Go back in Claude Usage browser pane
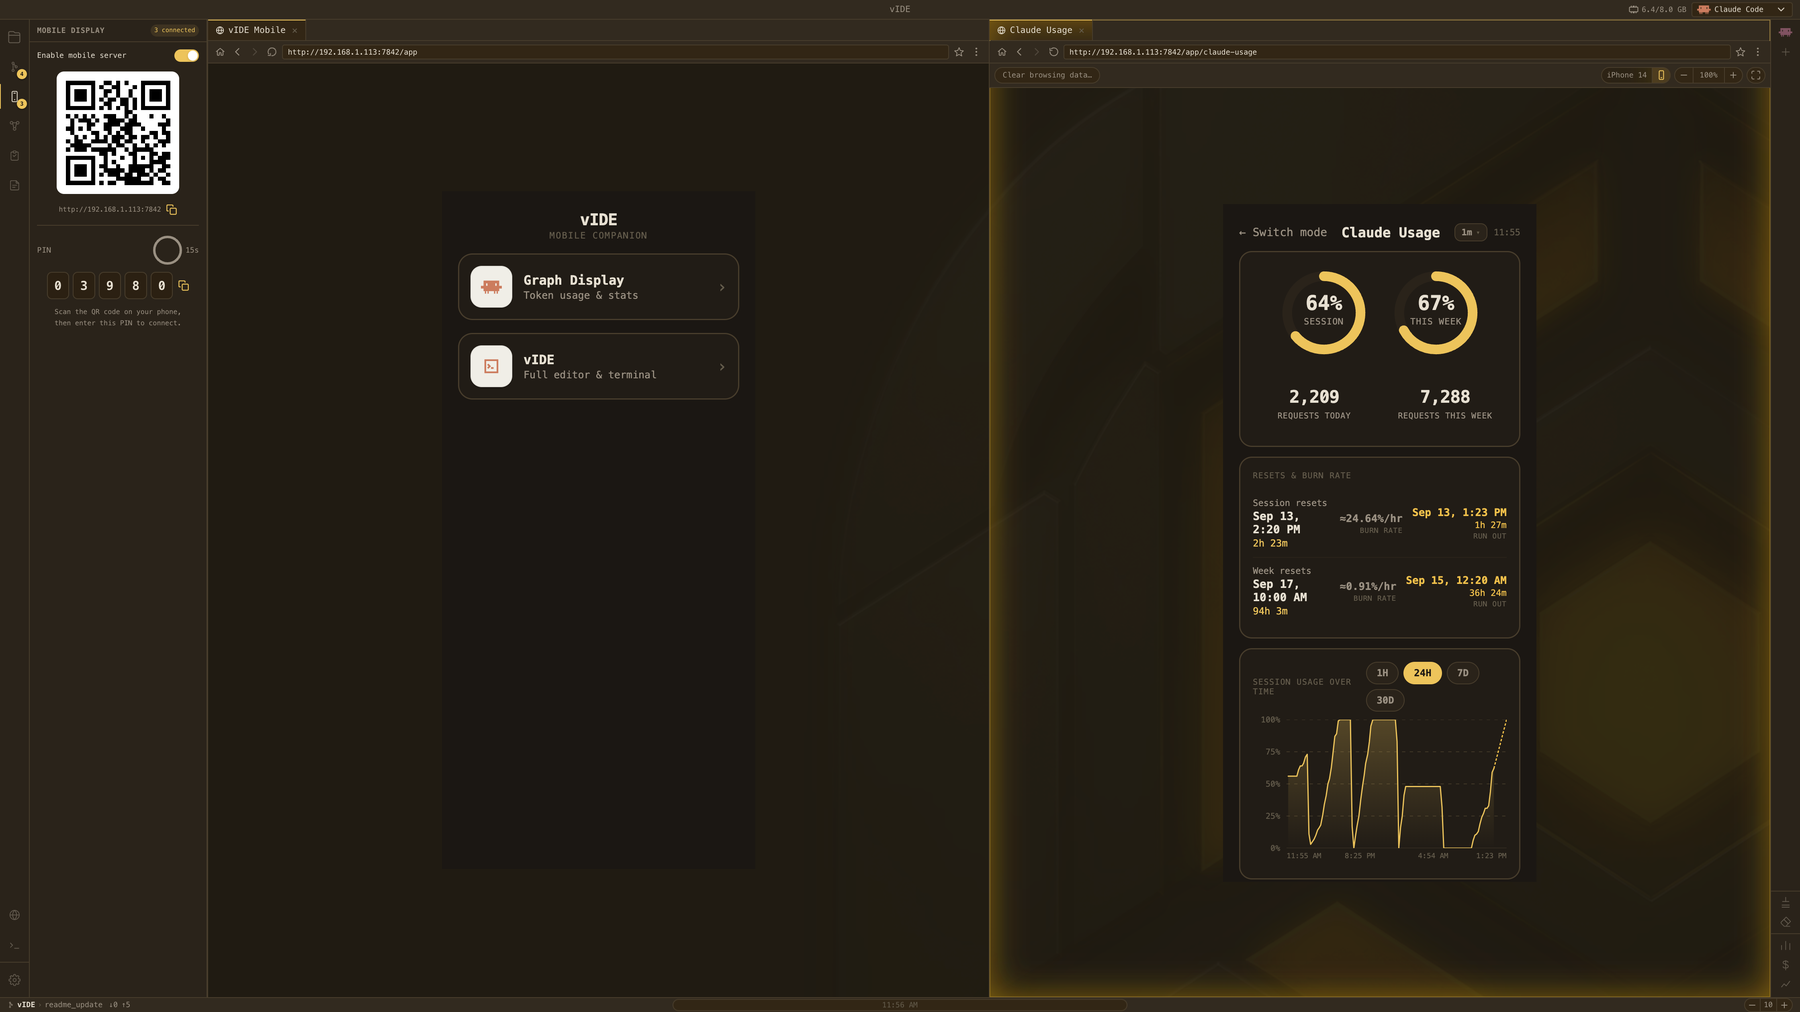Image resolution: width=1800 pixels, height=1012 pixels. pos(1019,52)
